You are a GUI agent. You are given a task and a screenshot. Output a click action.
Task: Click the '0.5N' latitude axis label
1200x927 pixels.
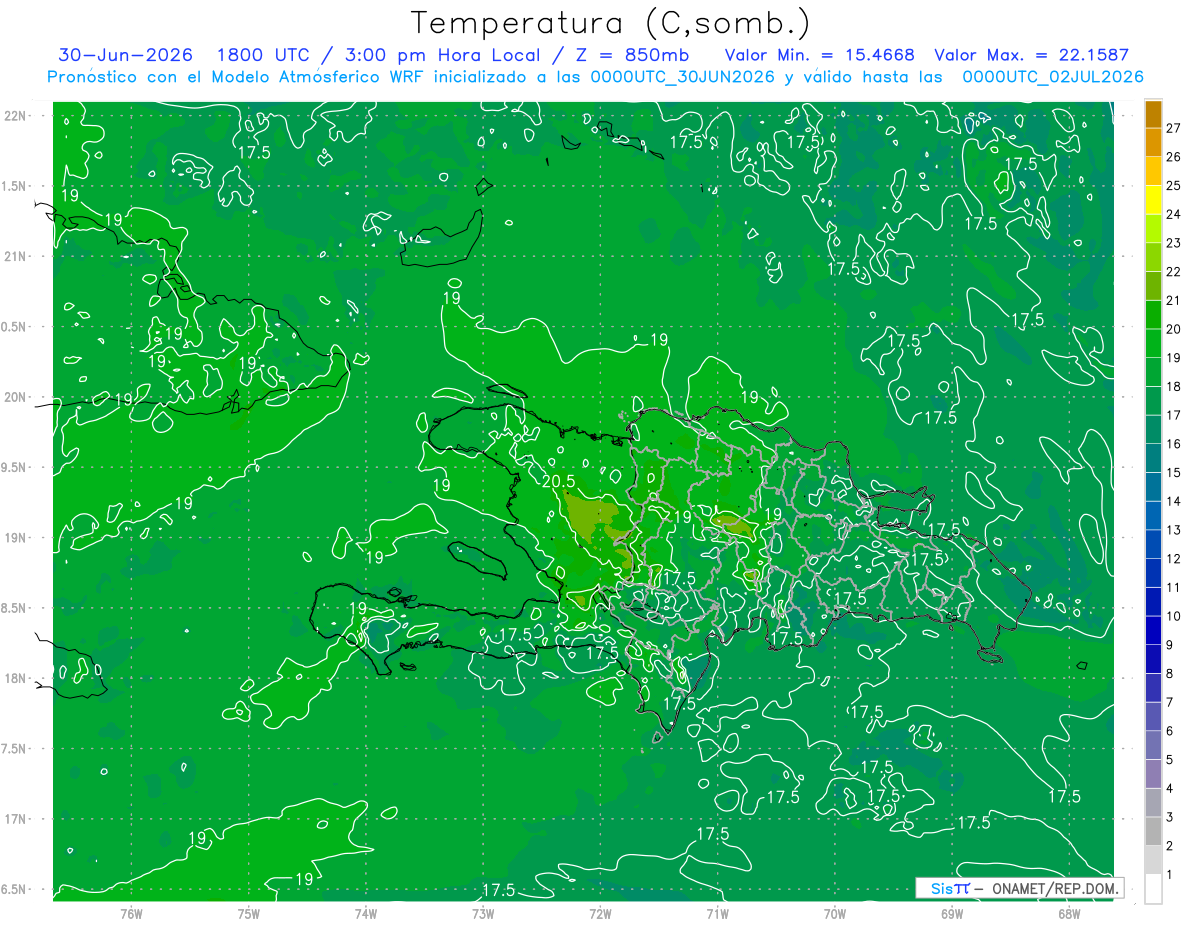13,327
